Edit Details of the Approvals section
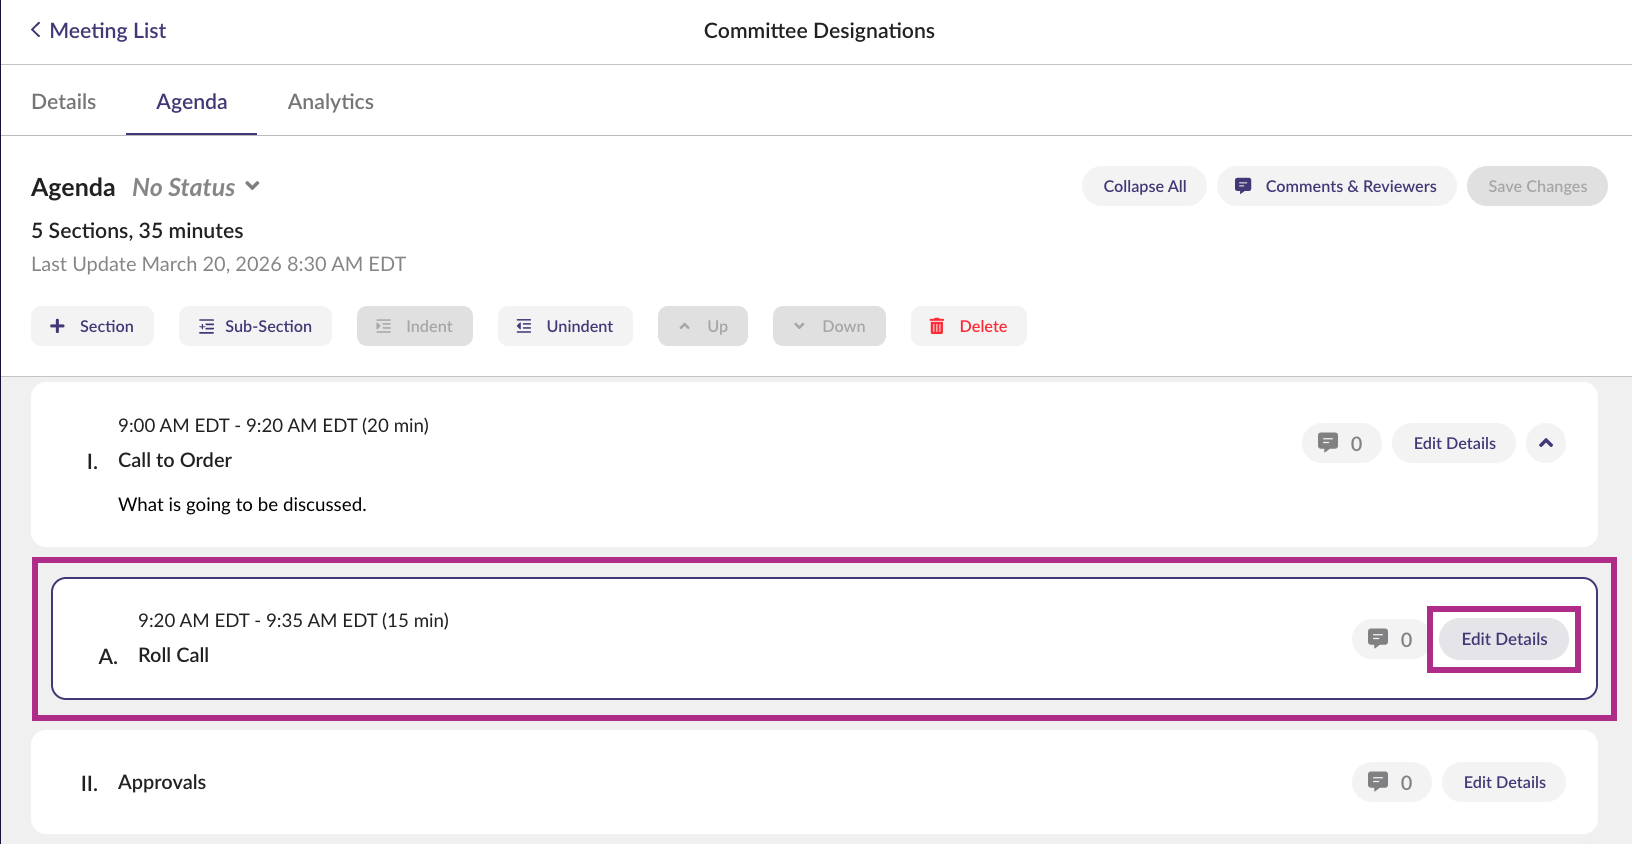Screen dimensions: 1632x844 pos(1503,782)
